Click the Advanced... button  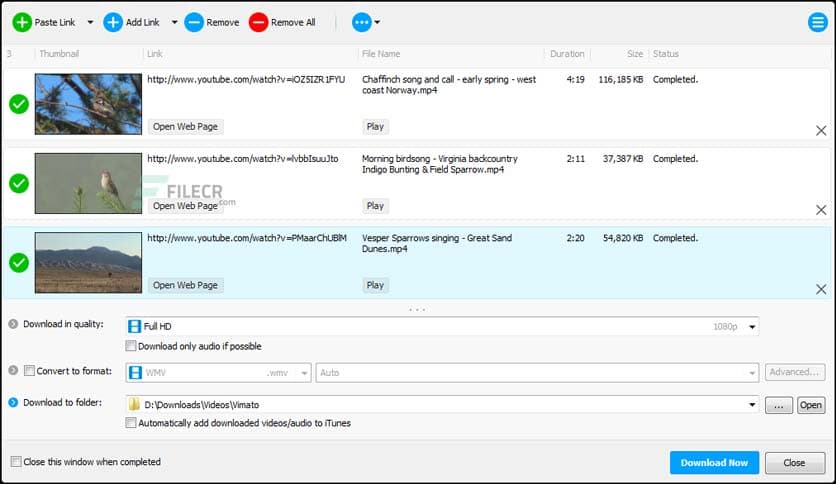pos(795,372)
